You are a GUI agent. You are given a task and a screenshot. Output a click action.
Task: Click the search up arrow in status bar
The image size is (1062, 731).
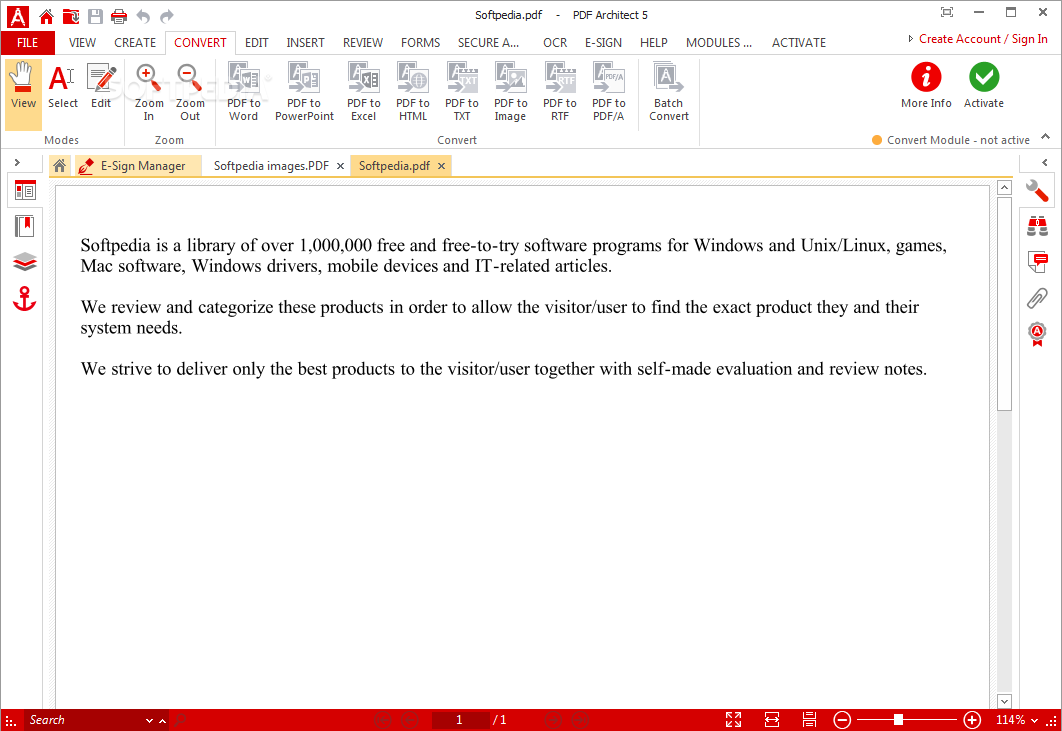click(163, 720)
